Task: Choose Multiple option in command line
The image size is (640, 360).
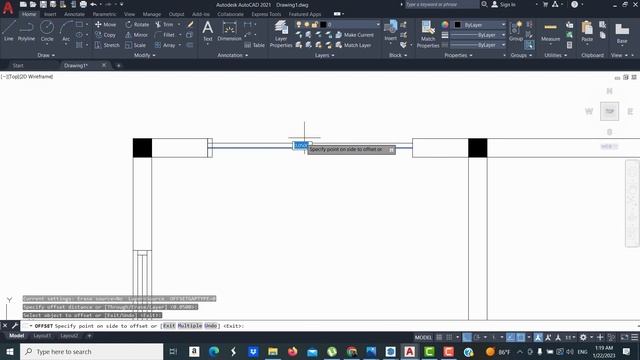Action: click(190, 326)
